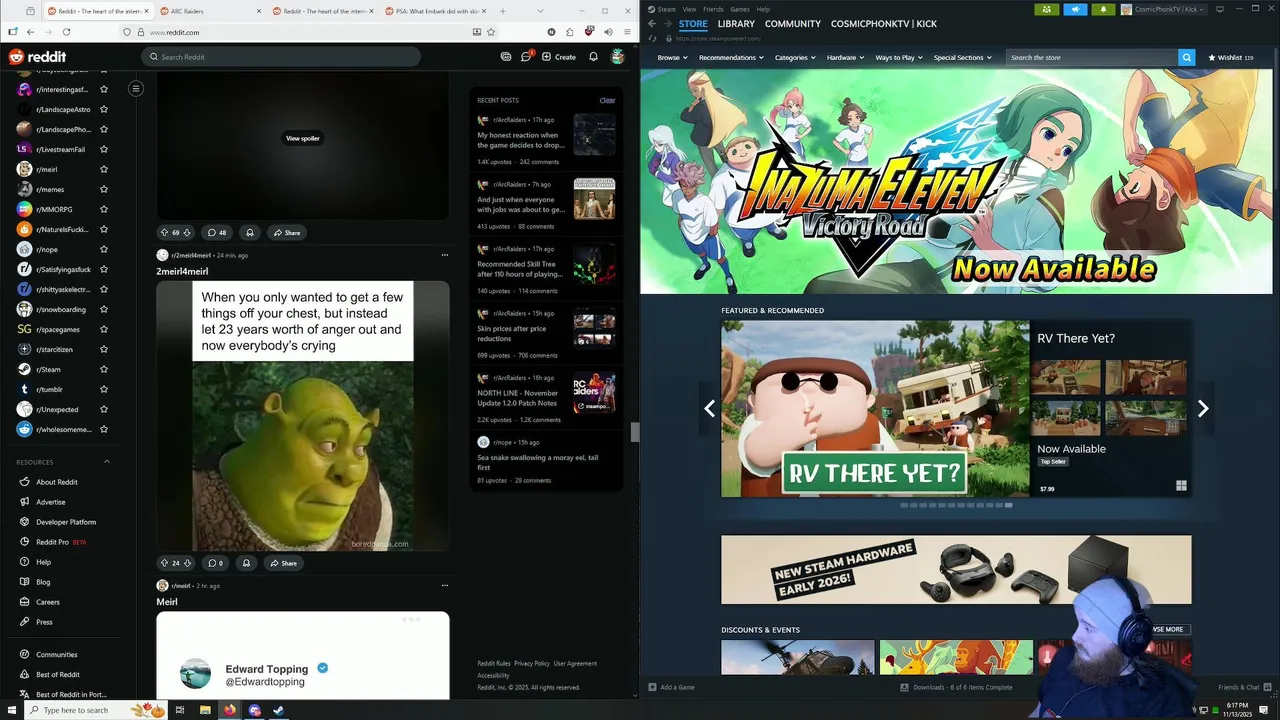Refresh the Steam store page
The height and width of the screenshot is (720, 1280).
[651, 38]
